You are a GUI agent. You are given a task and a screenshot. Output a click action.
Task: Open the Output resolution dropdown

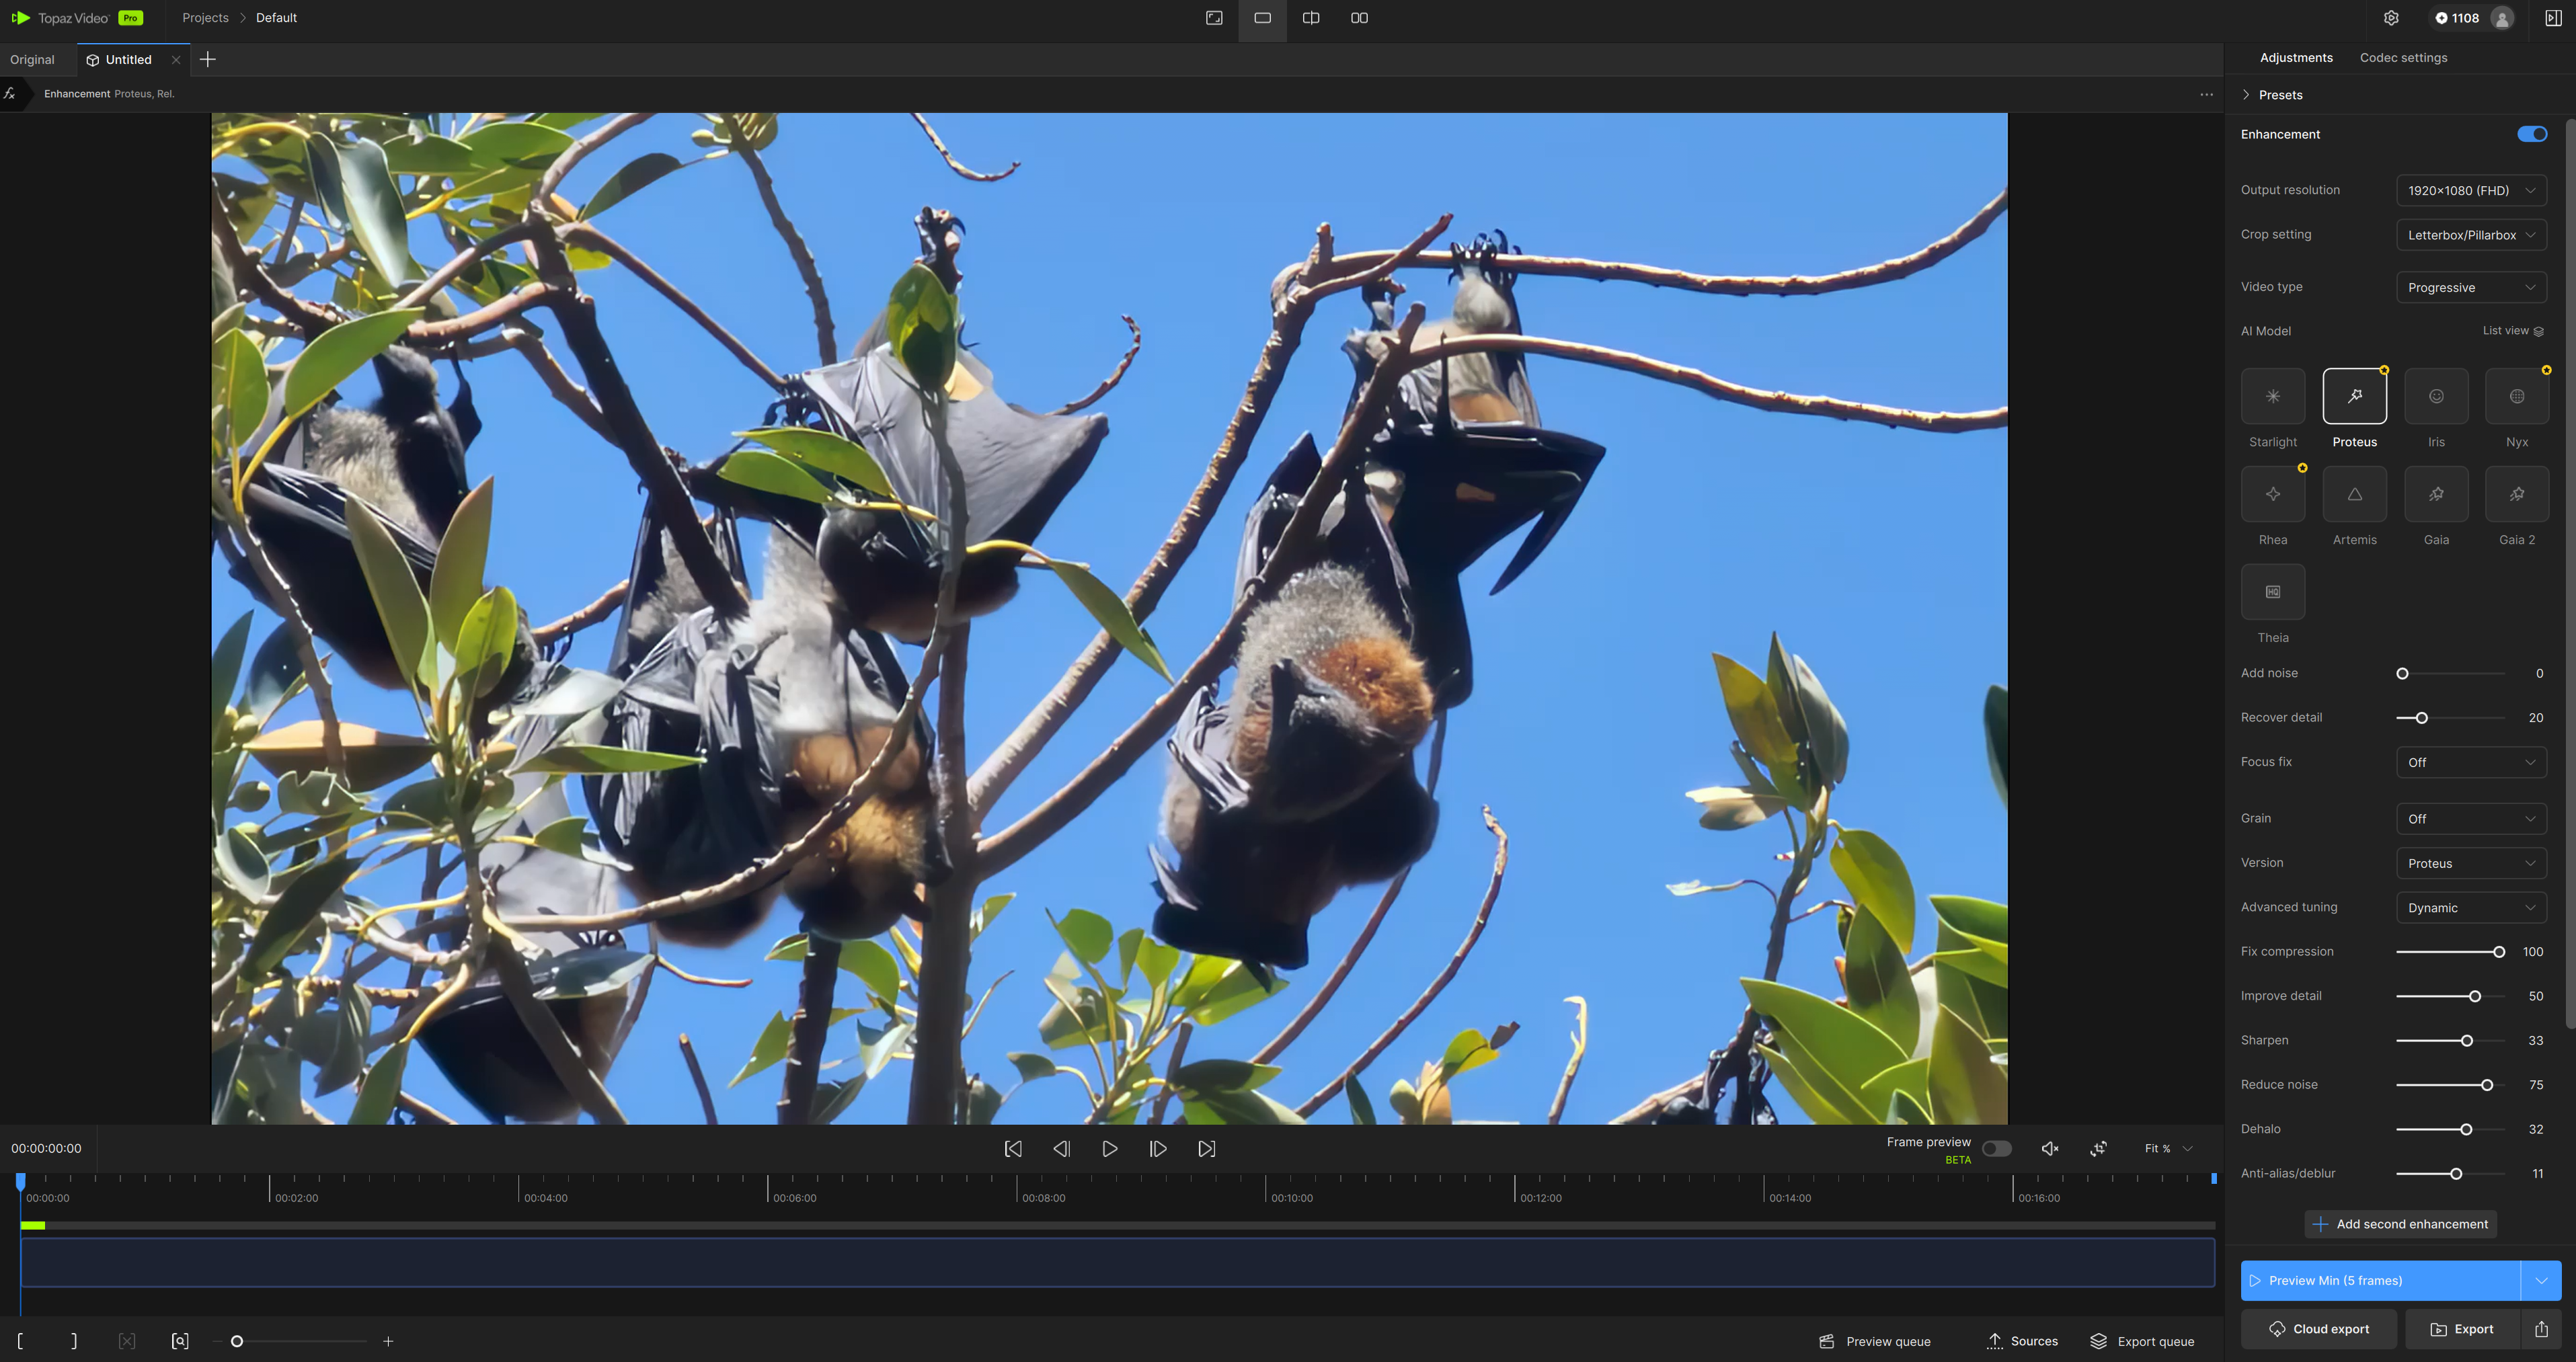(x=2470, y=190)
